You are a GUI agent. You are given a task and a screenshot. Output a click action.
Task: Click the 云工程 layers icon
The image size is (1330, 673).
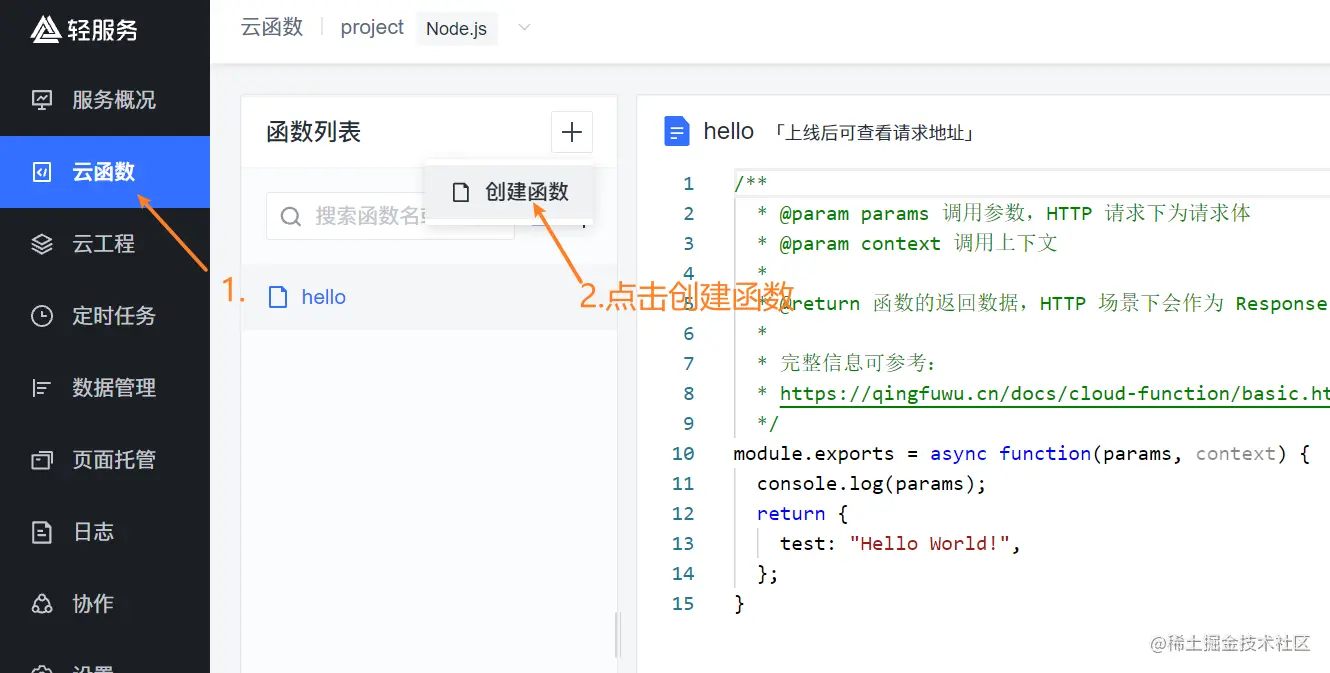42,244
